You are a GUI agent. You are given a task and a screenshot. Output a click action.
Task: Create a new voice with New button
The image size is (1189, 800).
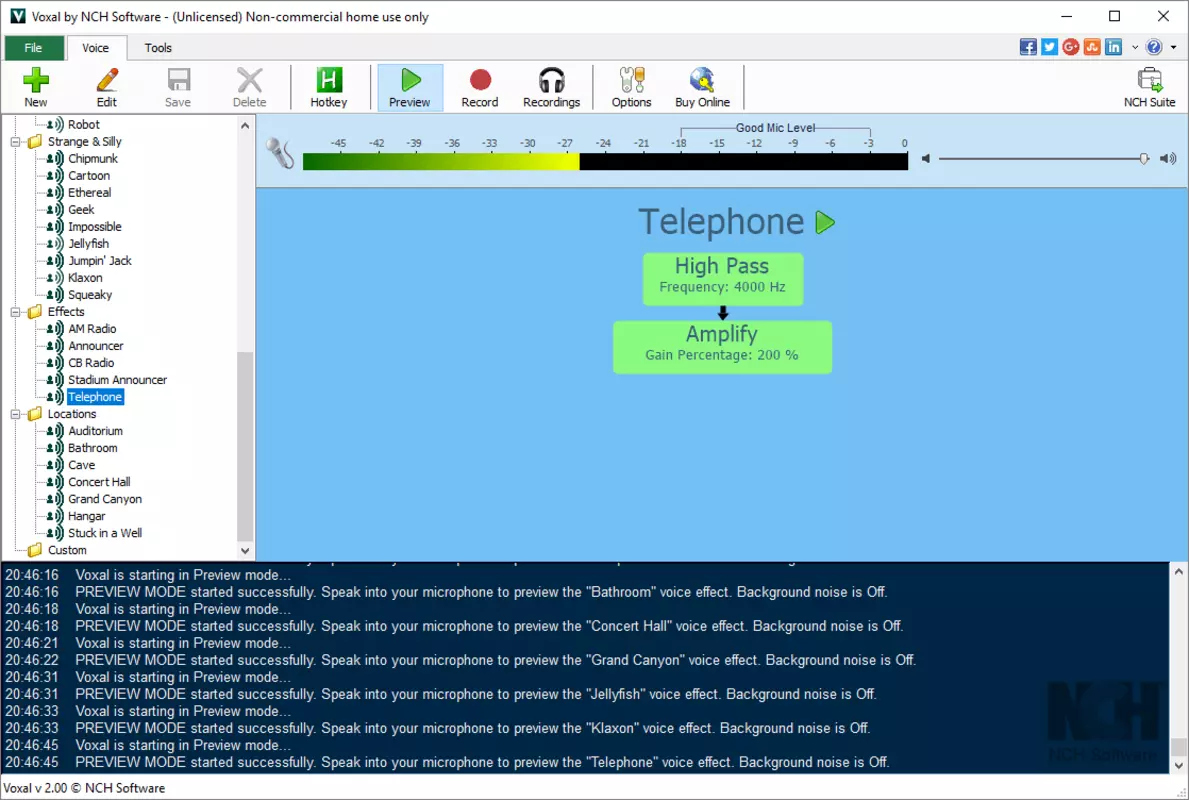(x=36, y=87)
